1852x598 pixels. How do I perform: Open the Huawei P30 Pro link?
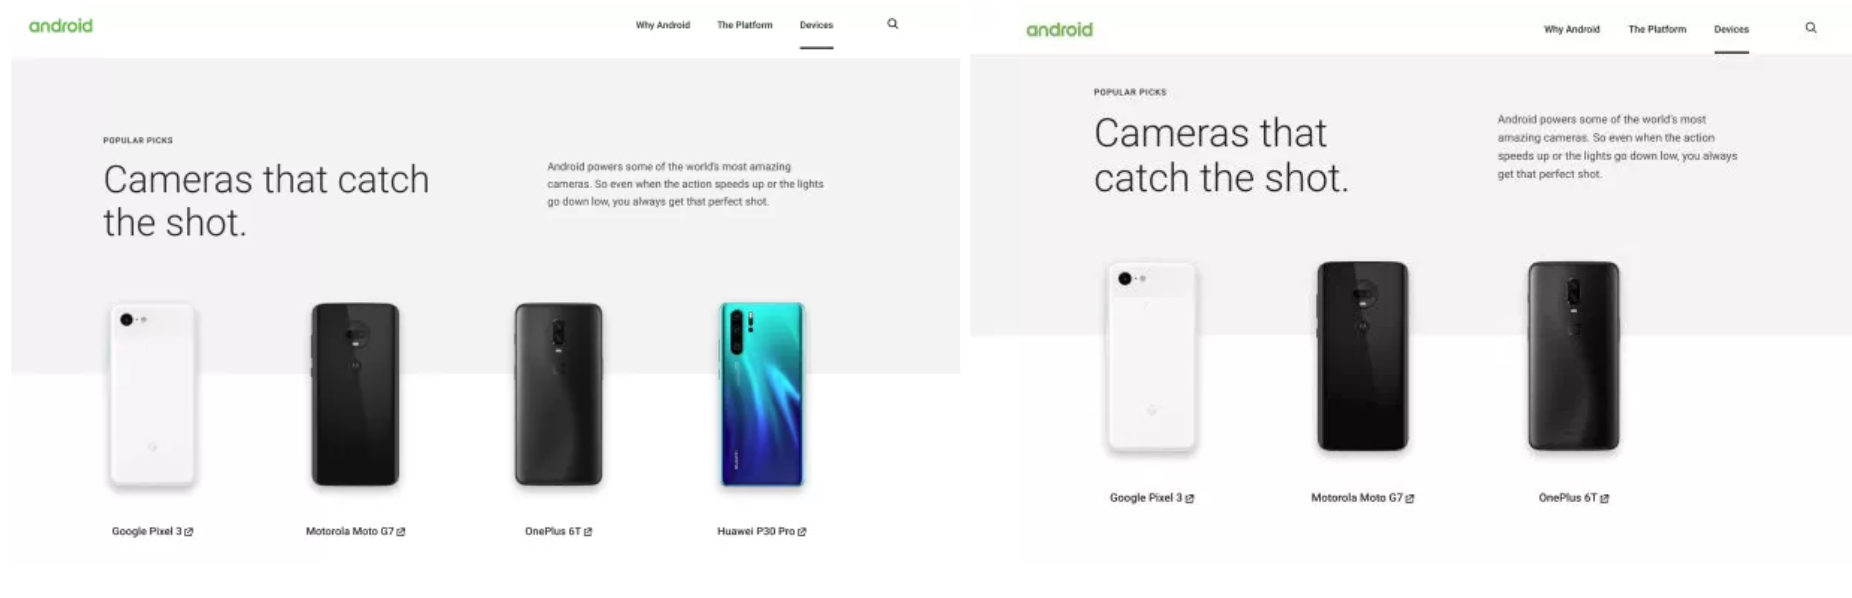pos(756,532)
